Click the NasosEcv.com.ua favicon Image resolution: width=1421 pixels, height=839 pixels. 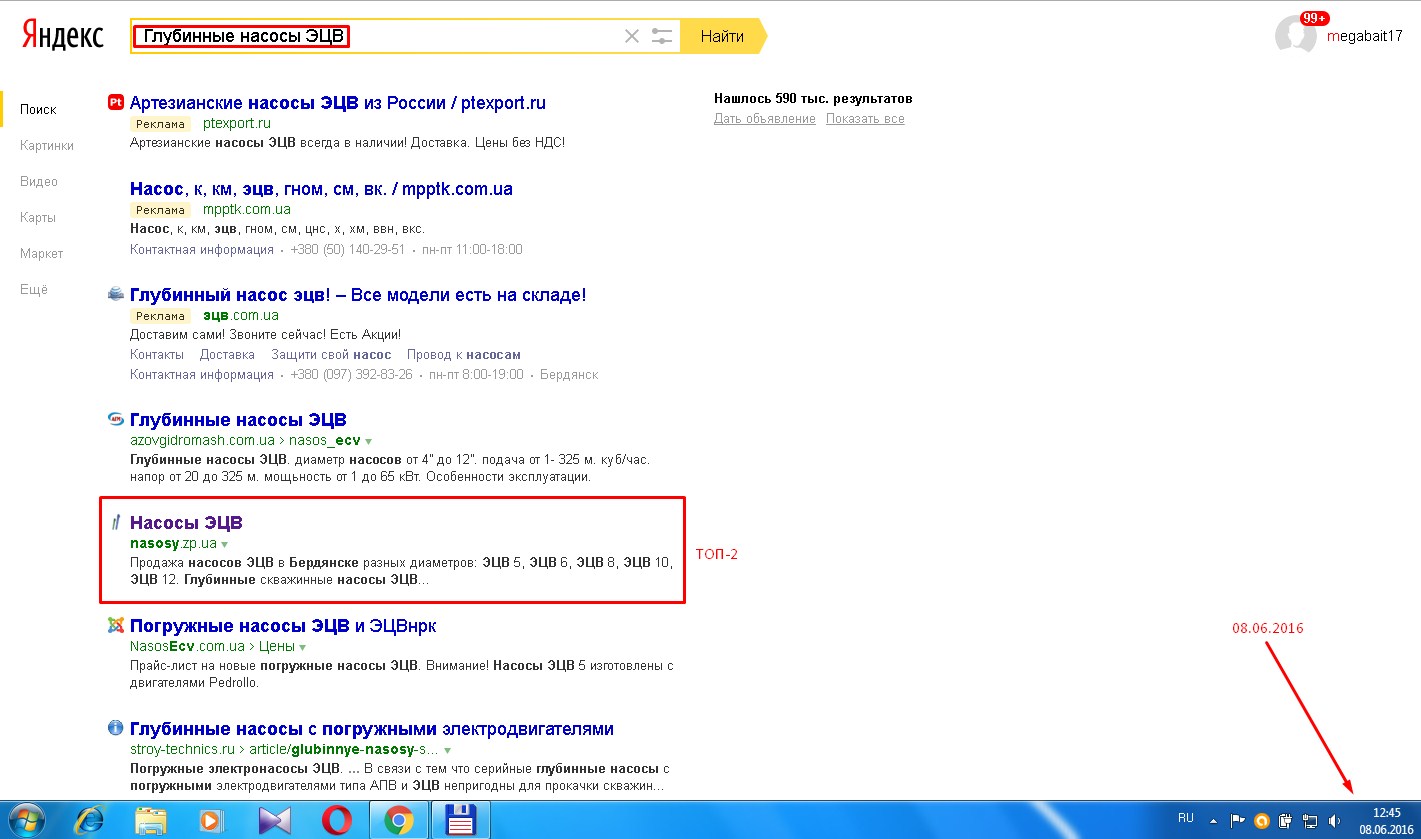(115, 625)
